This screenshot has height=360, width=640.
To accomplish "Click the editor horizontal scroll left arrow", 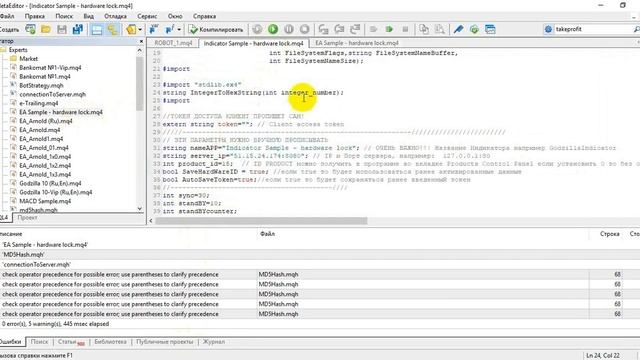I will [x=151, y=221].
